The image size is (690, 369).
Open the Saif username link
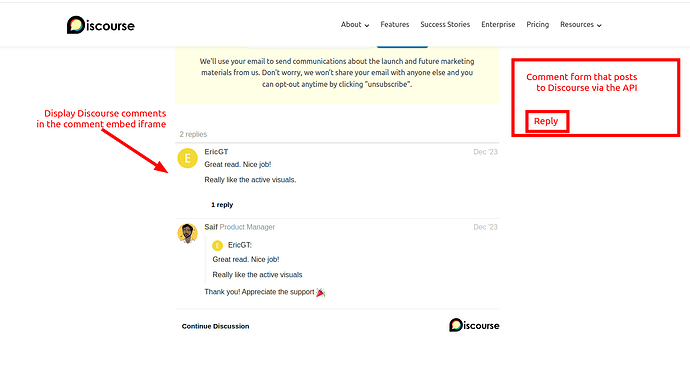[211, 227]
